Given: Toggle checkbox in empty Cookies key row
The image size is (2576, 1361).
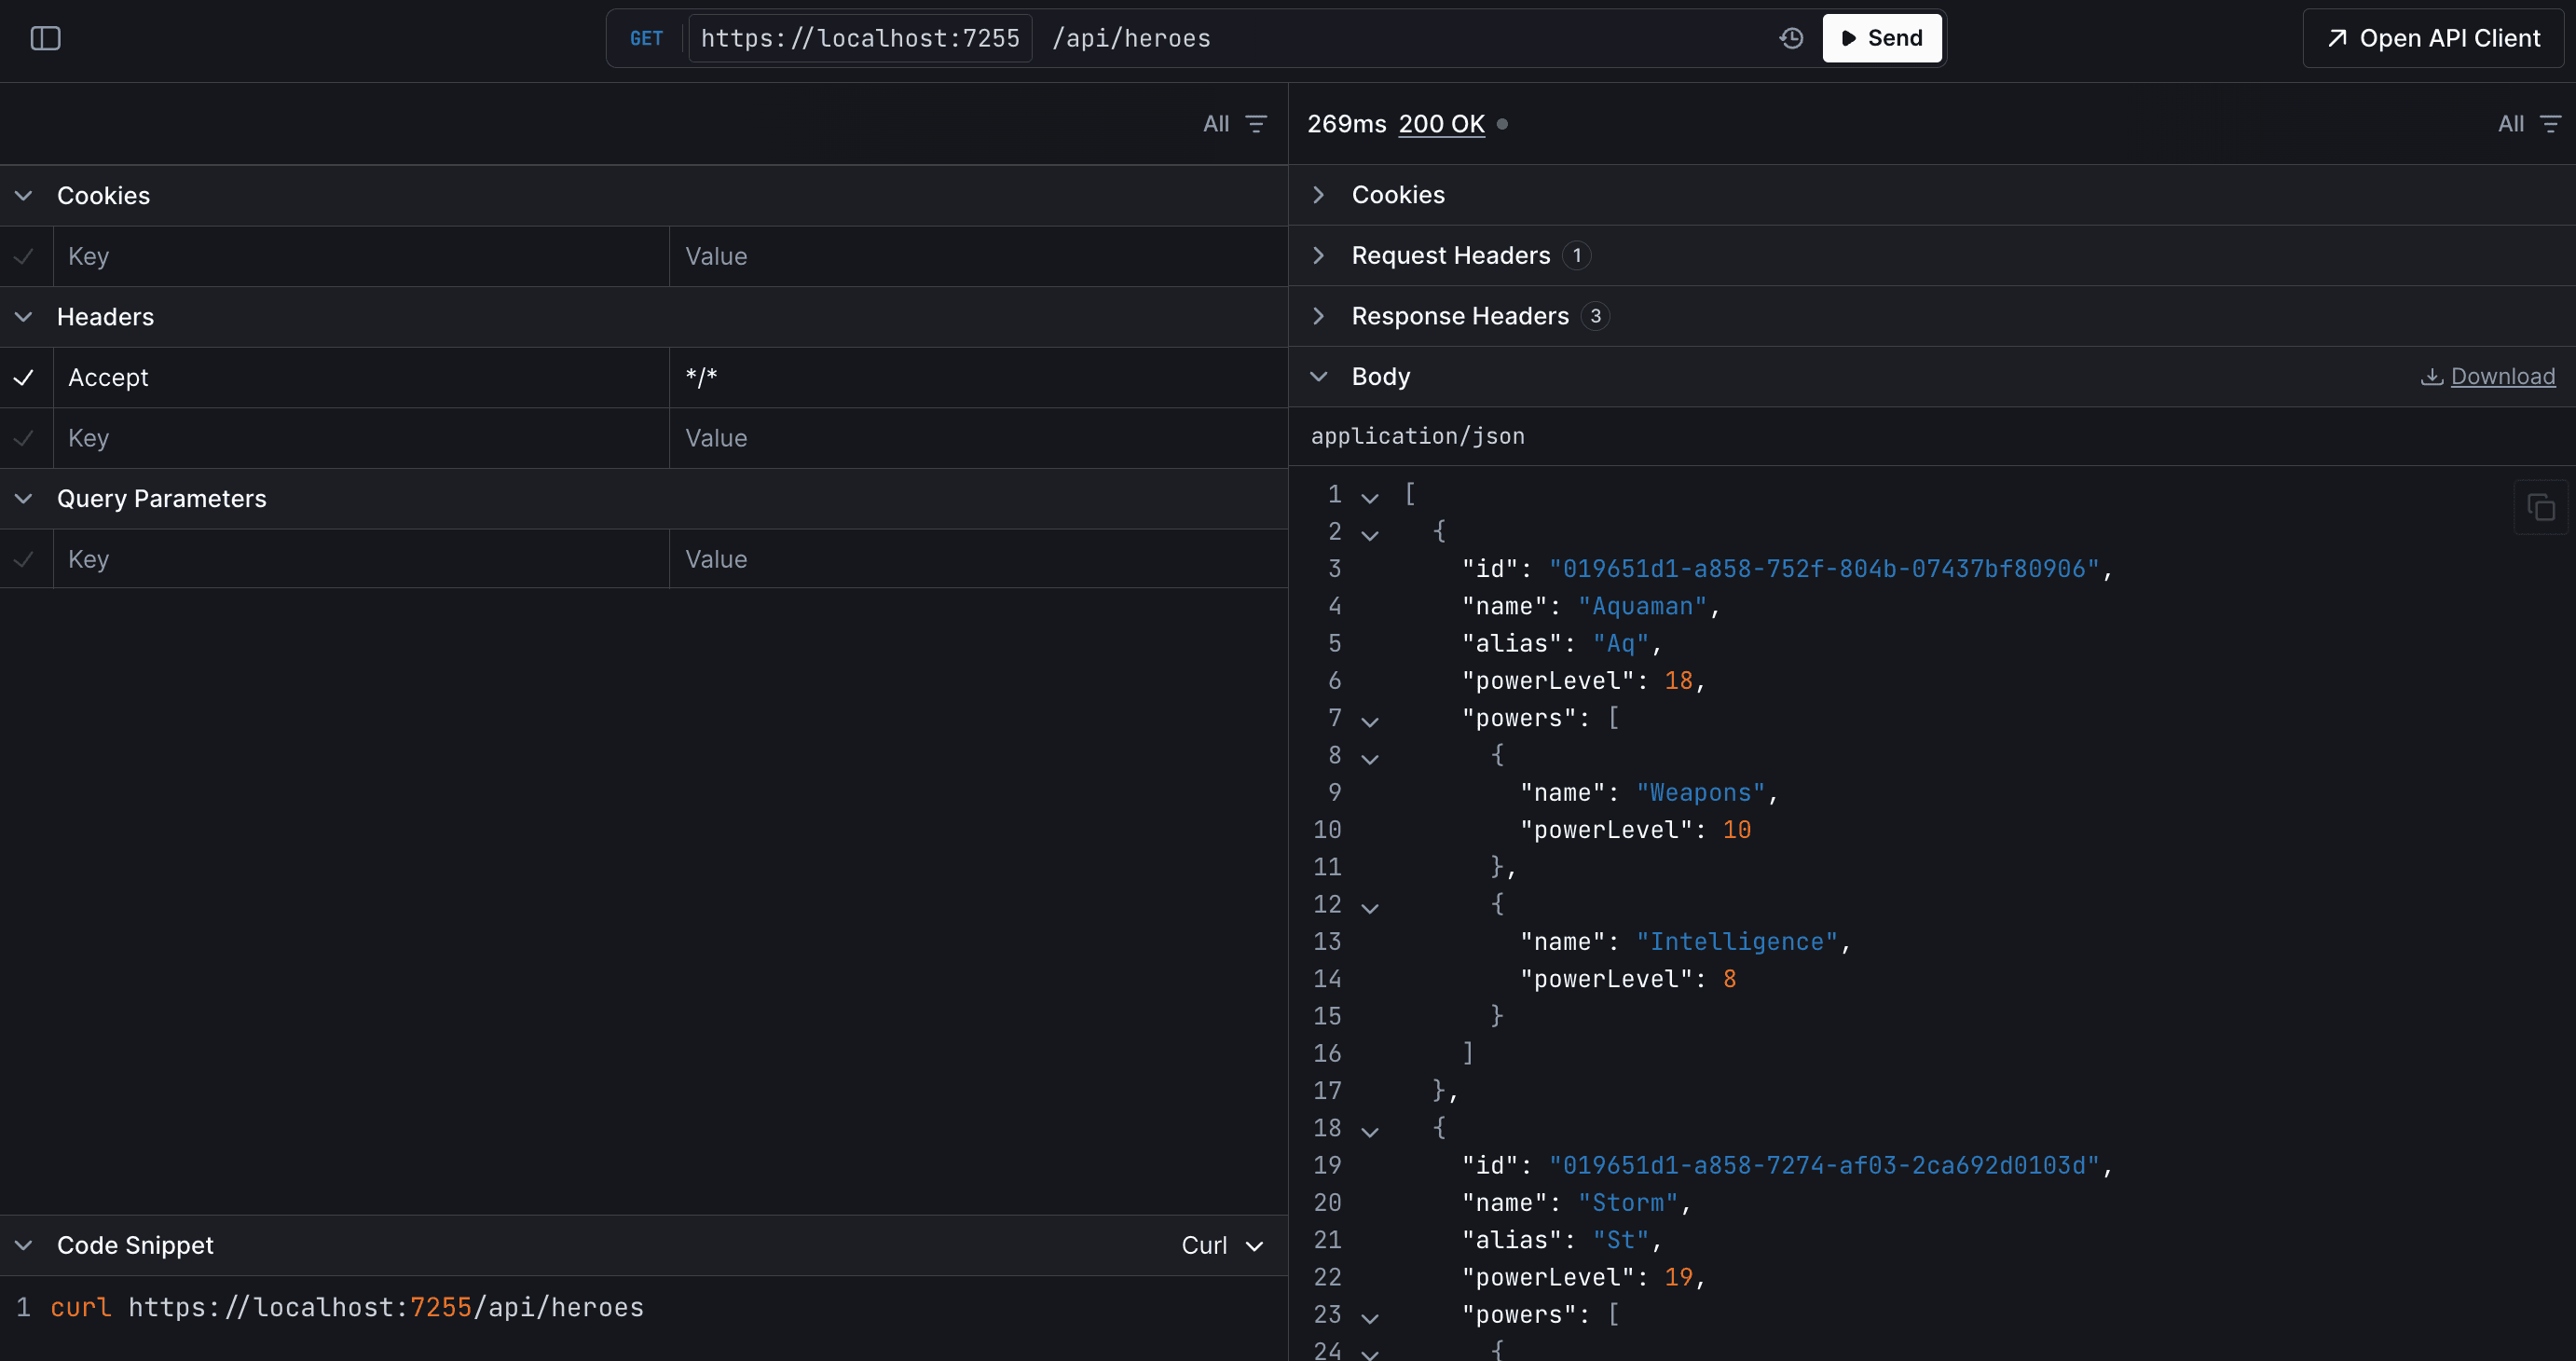Looking at the screenshot, I should click(x=24, y=256).
